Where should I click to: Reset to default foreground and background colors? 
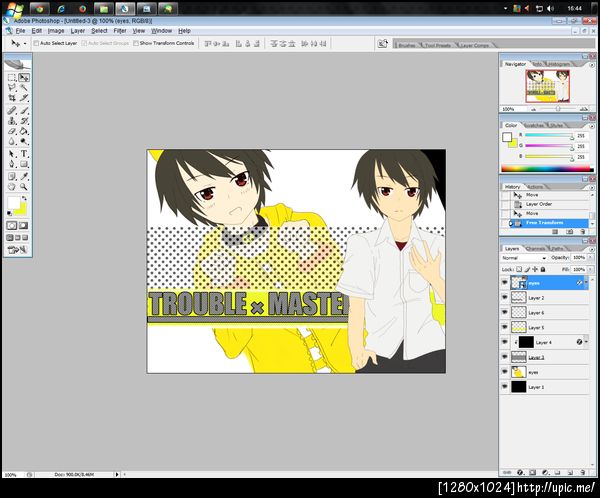tap(10, 213)
